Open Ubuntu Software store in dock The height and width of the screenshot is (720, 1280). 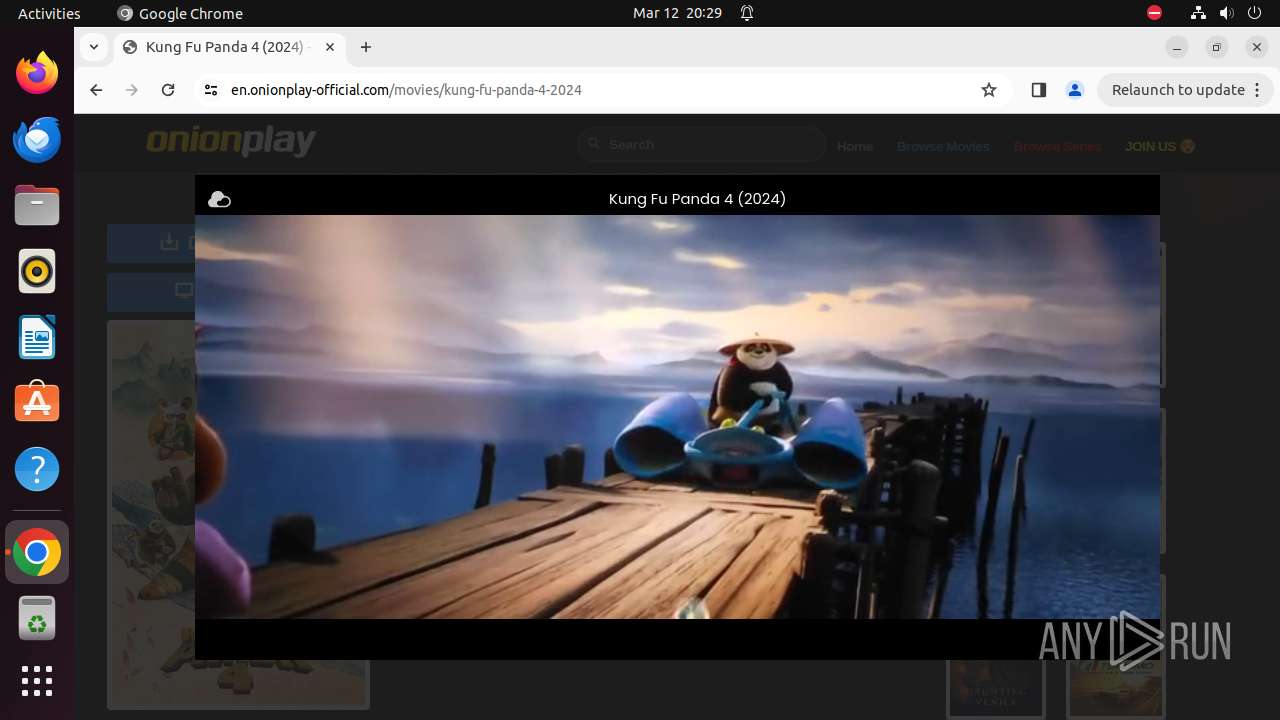click(x=37, y=403)
